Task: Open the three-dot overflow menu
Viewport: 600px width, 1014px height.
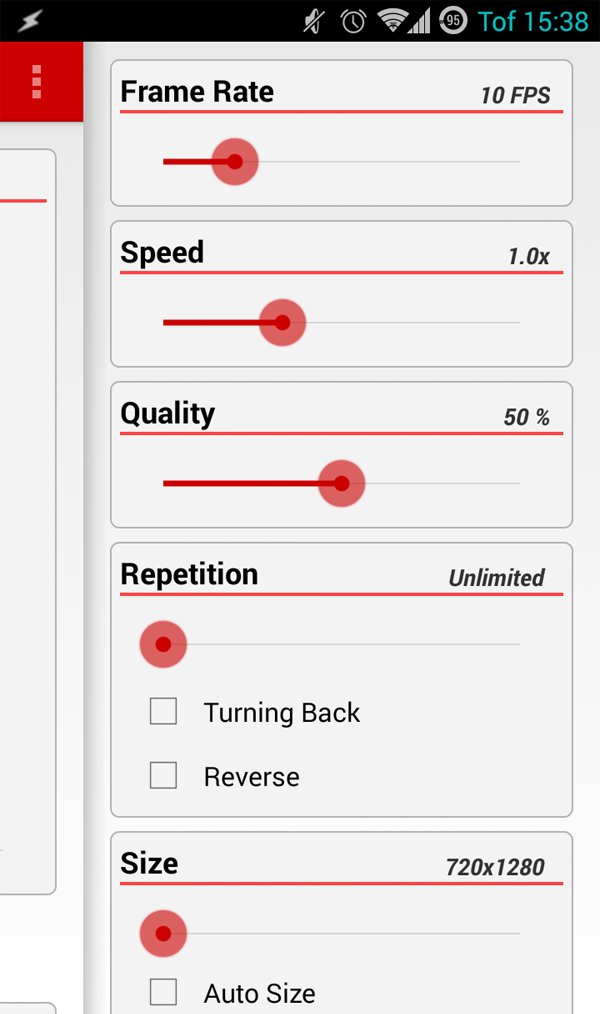Action: click(x=37, y=81)
